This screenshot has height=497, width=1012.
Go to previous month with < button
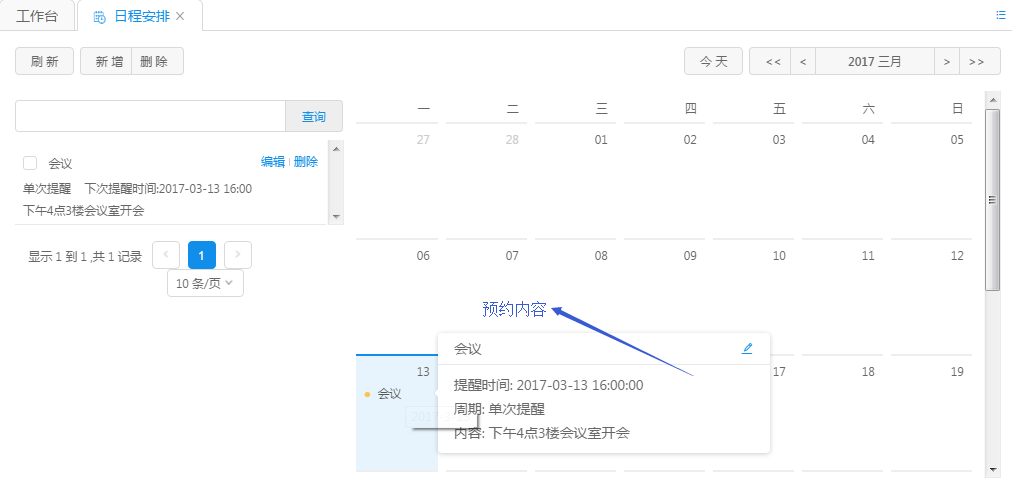[x=802, y=62]
